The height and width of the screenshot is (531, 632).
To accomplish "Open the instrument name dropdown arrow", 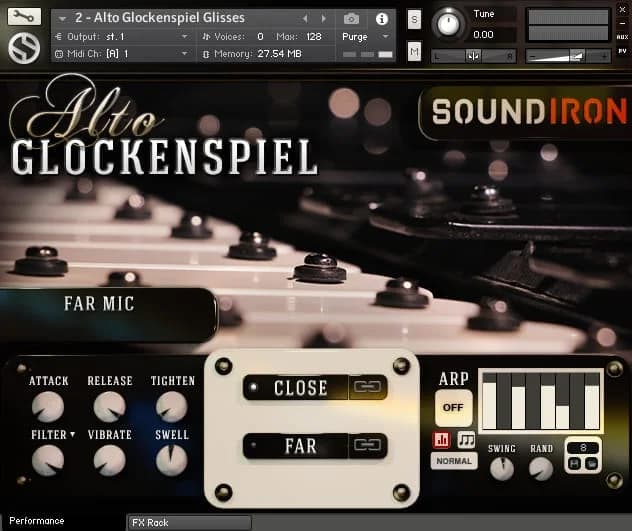I will point(62,19).
